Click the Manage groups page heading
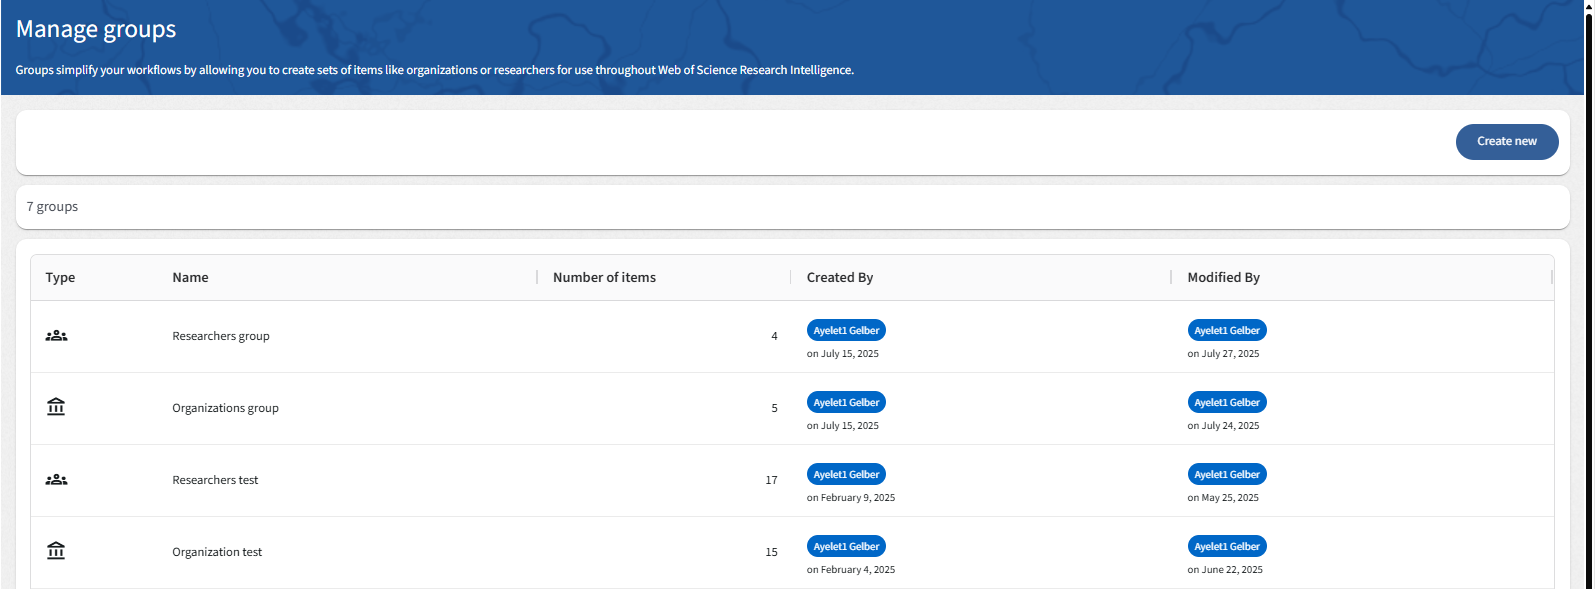The image size is (1595, 589). [x=96, y=30]
